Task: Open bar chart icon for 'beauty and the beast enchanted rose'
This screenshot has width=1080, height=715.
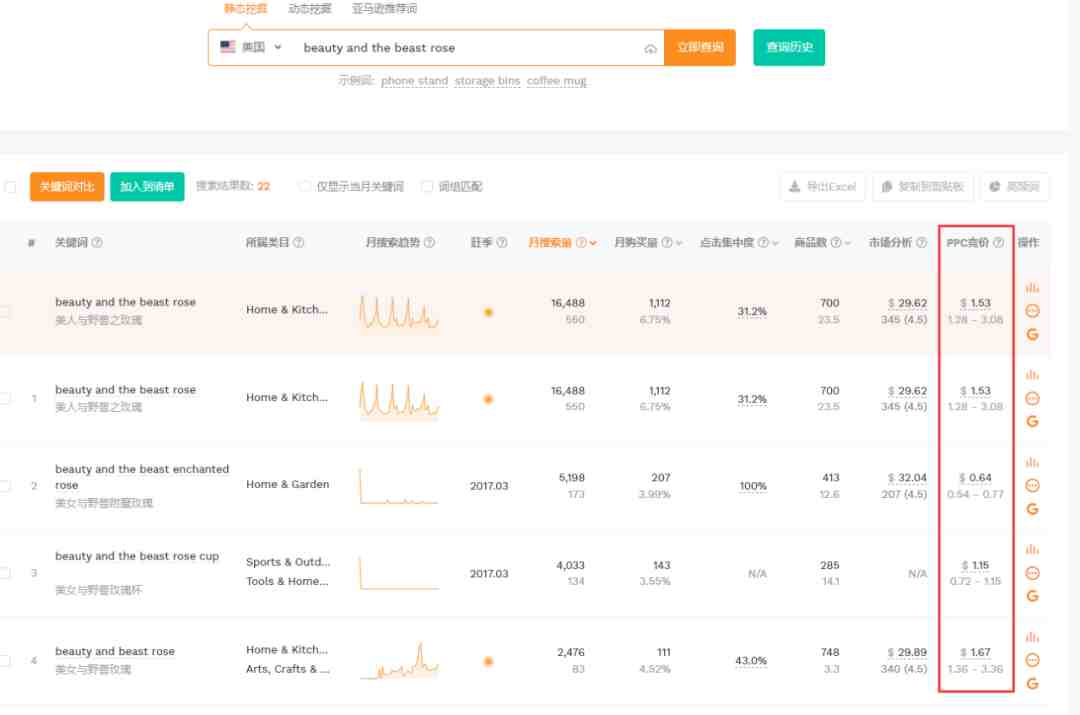Action: pyautogui.click(x=1032, y=462)
